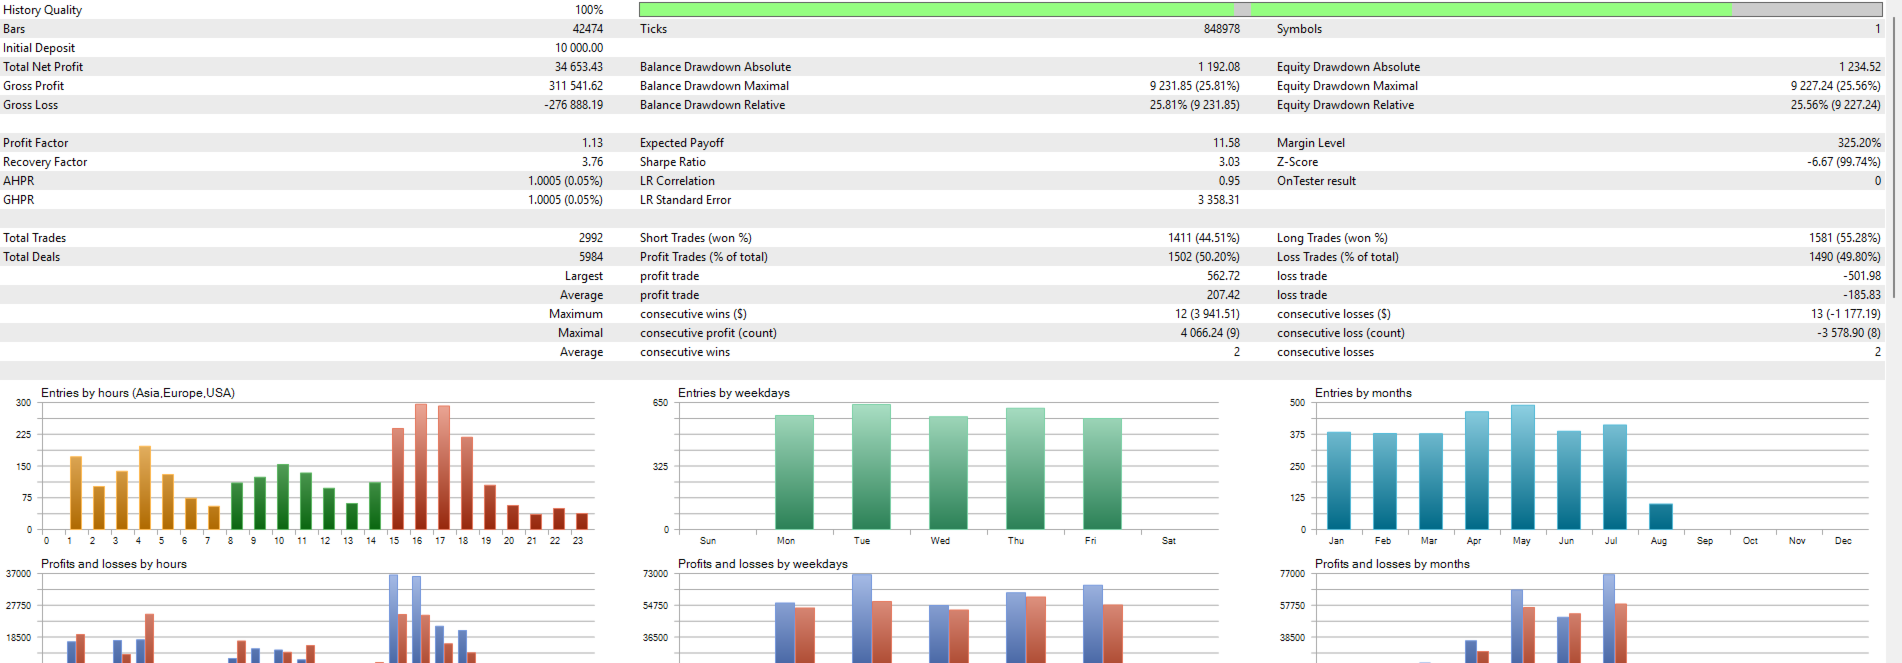The width and height of the screenshot is (1902, 663).
Task: Click the LR Standard Error value 3 358.31
Action: pos(1219,200)
